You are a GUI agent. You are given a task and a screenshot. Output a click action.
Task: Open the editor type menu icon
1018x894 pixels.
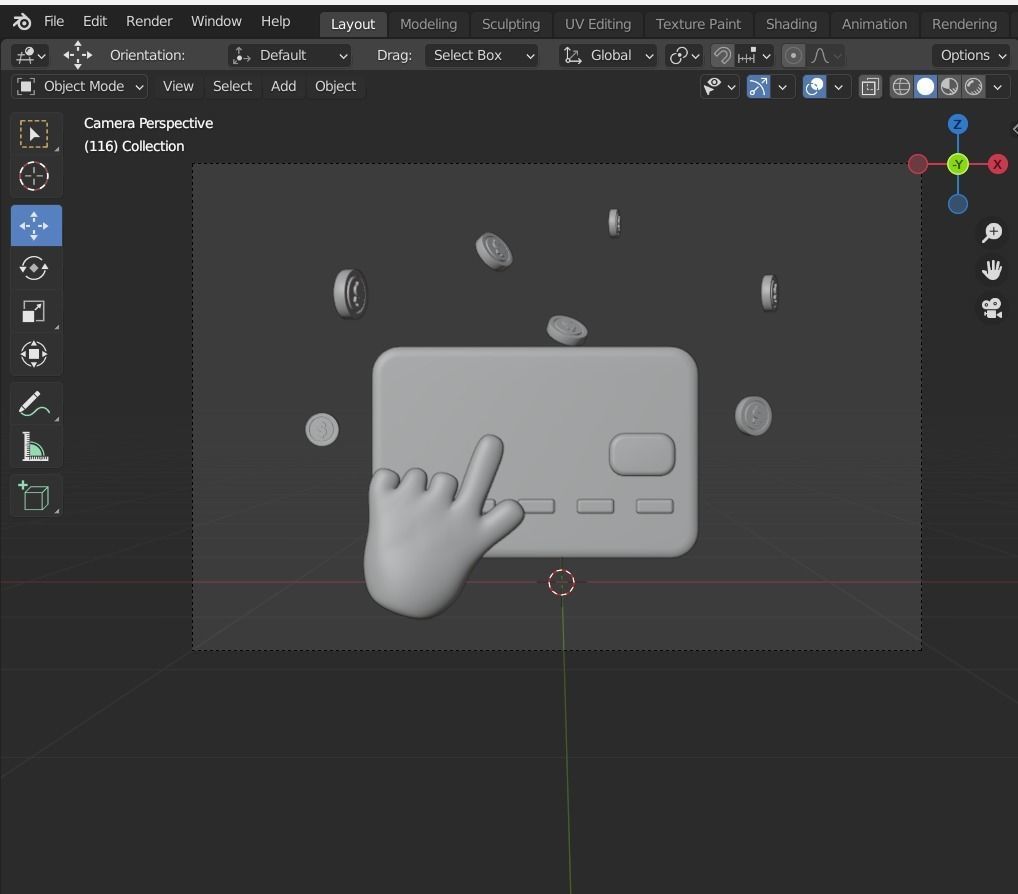[x=31, y=55]
